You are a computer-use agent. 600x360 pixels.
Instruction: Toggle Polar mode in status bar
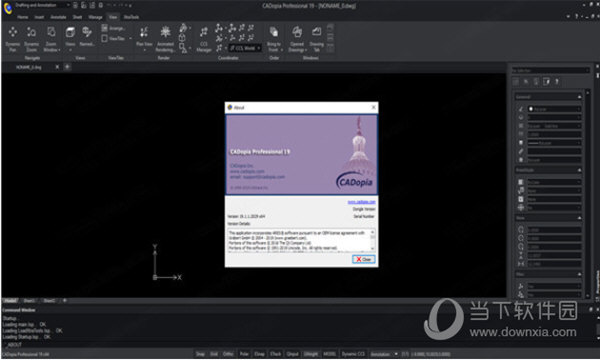244,354
